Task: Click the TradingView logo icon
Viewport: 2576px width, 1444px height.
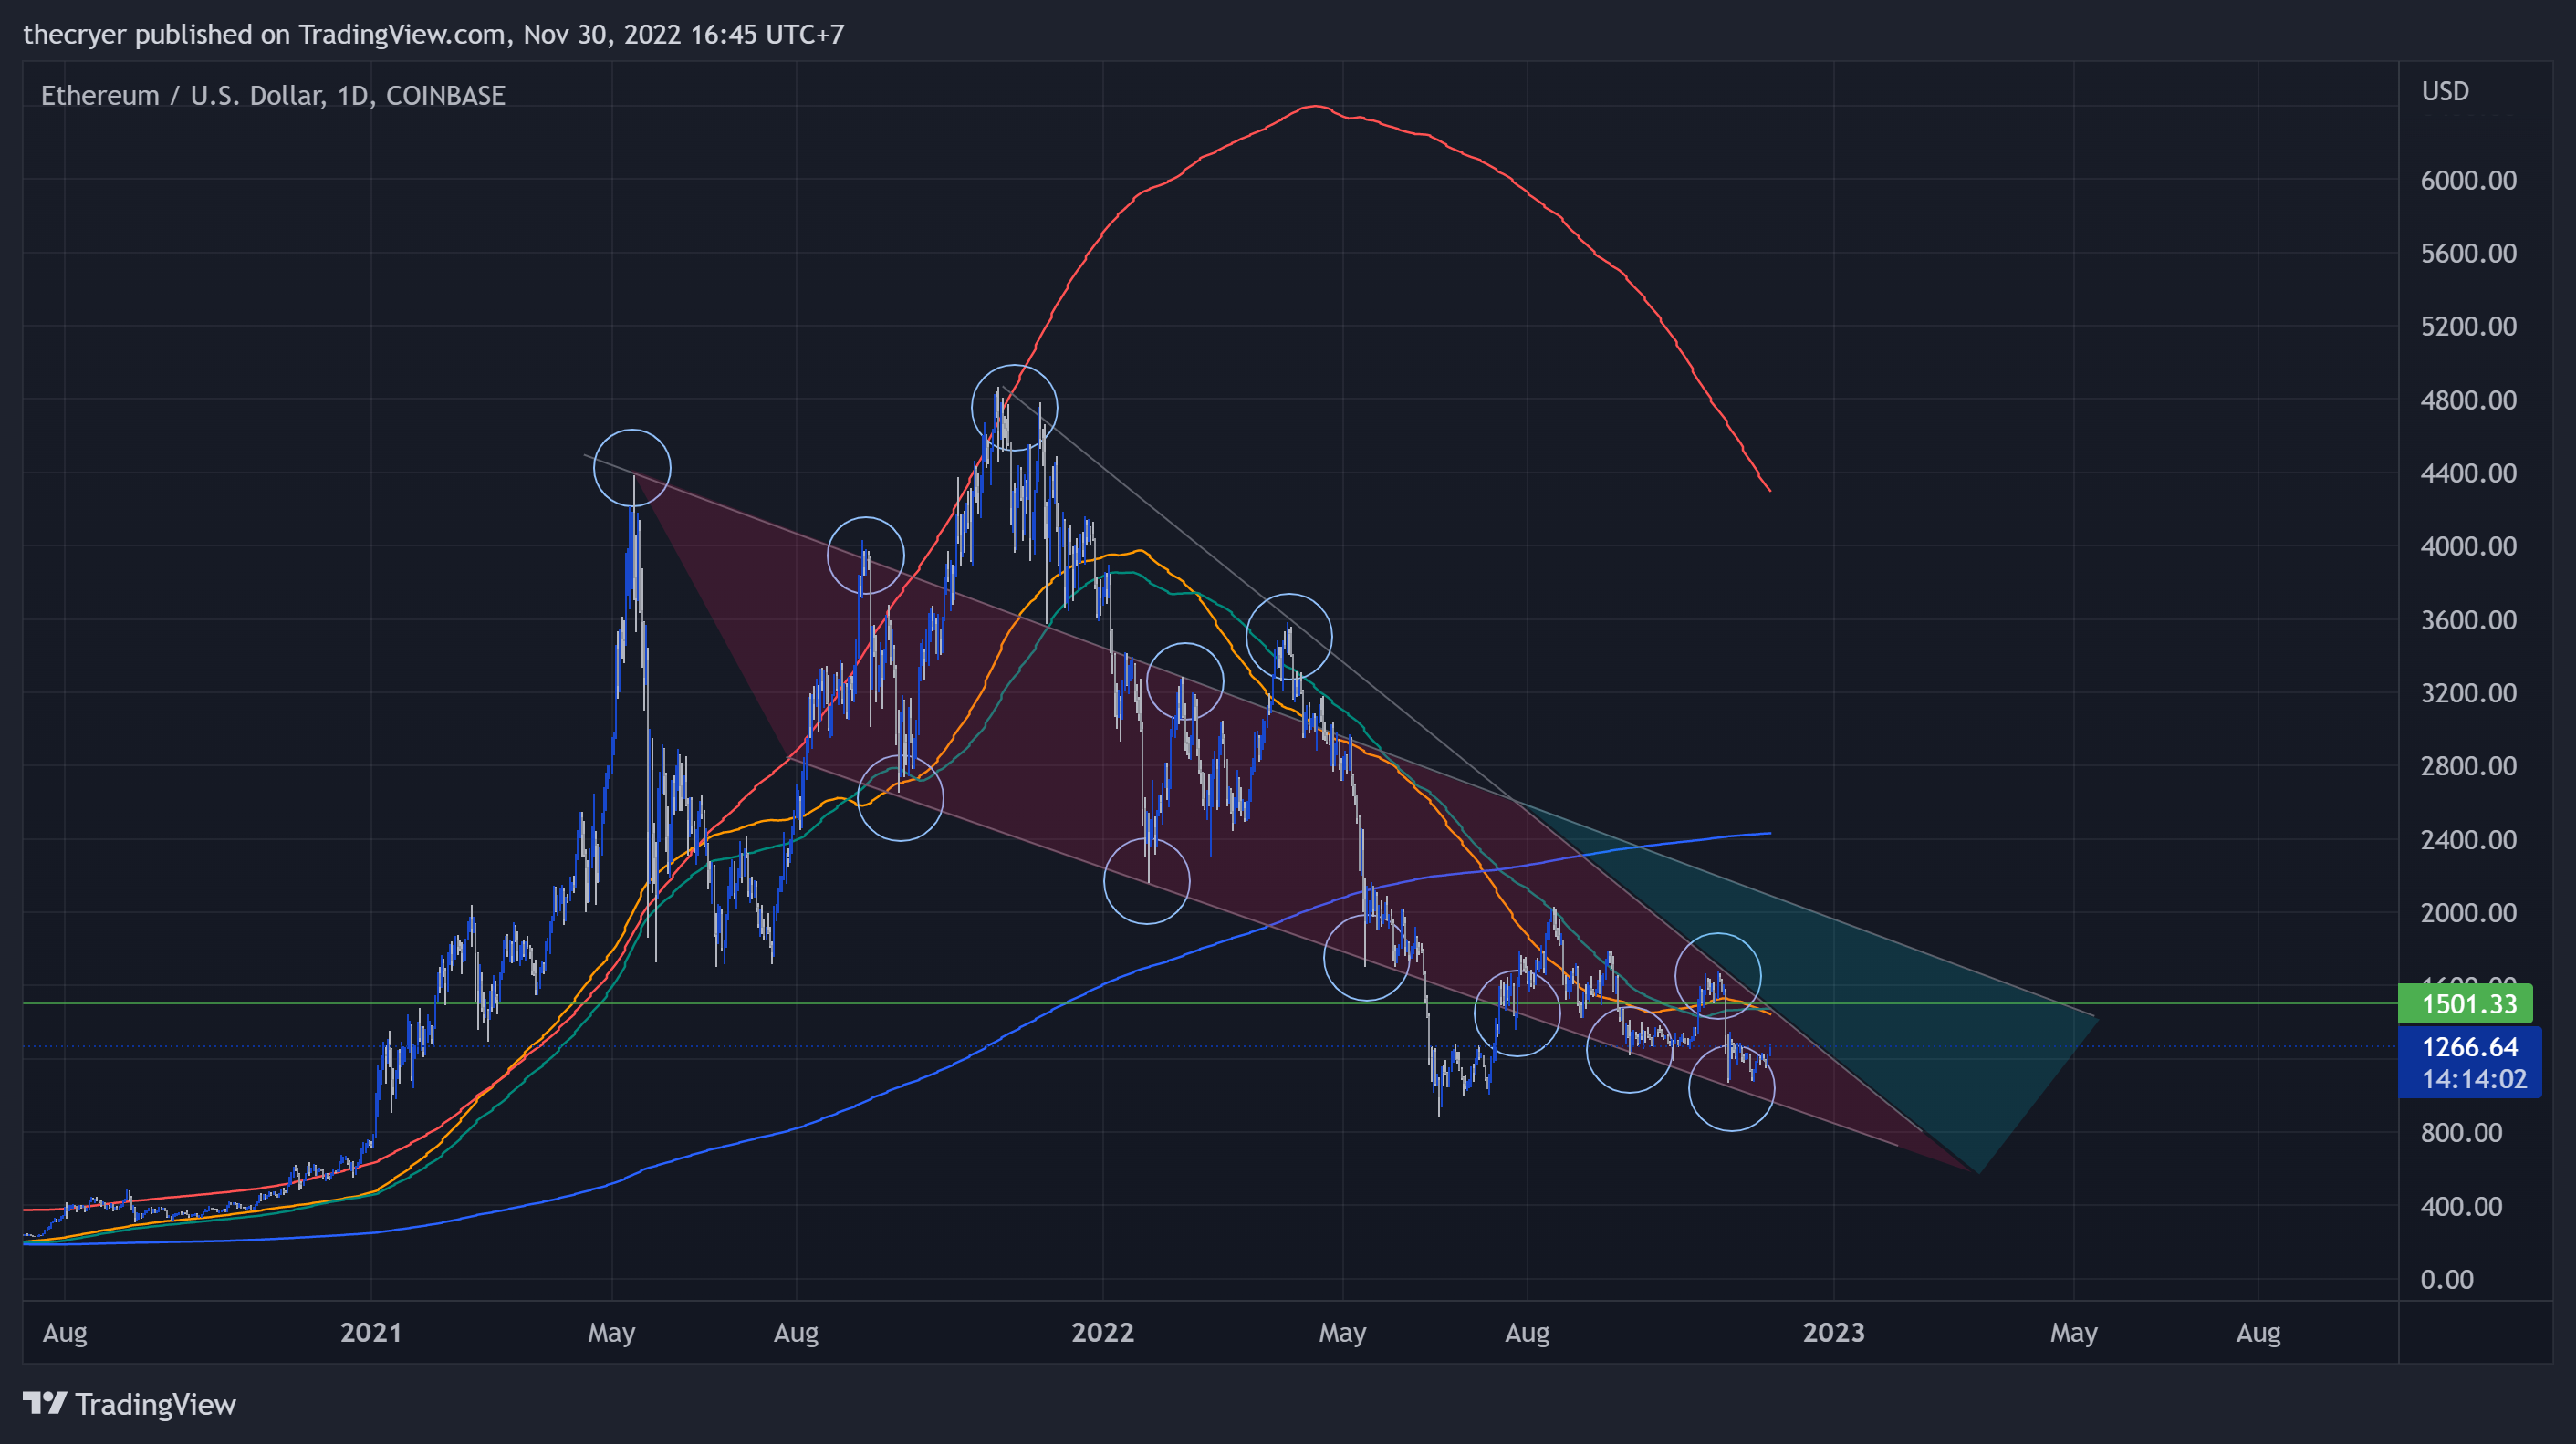Action: (x=45, y=1403)
